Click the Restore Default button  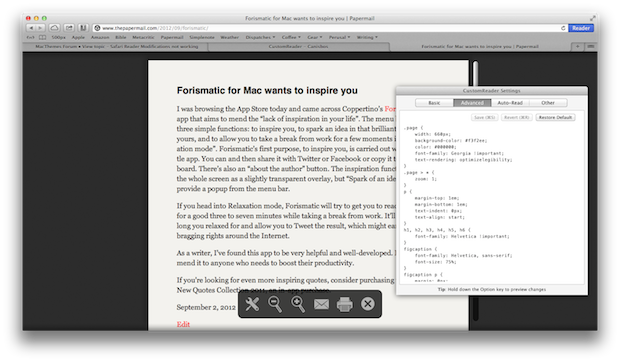[x=555, y=117]
